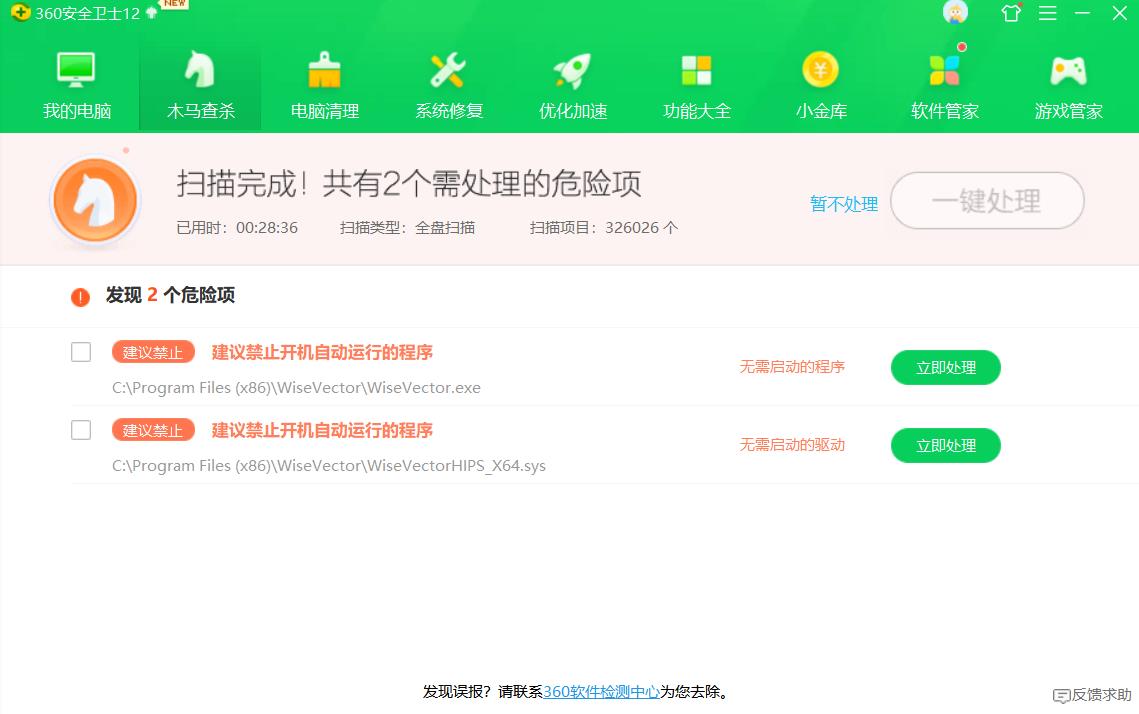Screen dimensions: 1139x714
Task: Click the 360安全卫士12 title text
Action: (x=87, y=13)
